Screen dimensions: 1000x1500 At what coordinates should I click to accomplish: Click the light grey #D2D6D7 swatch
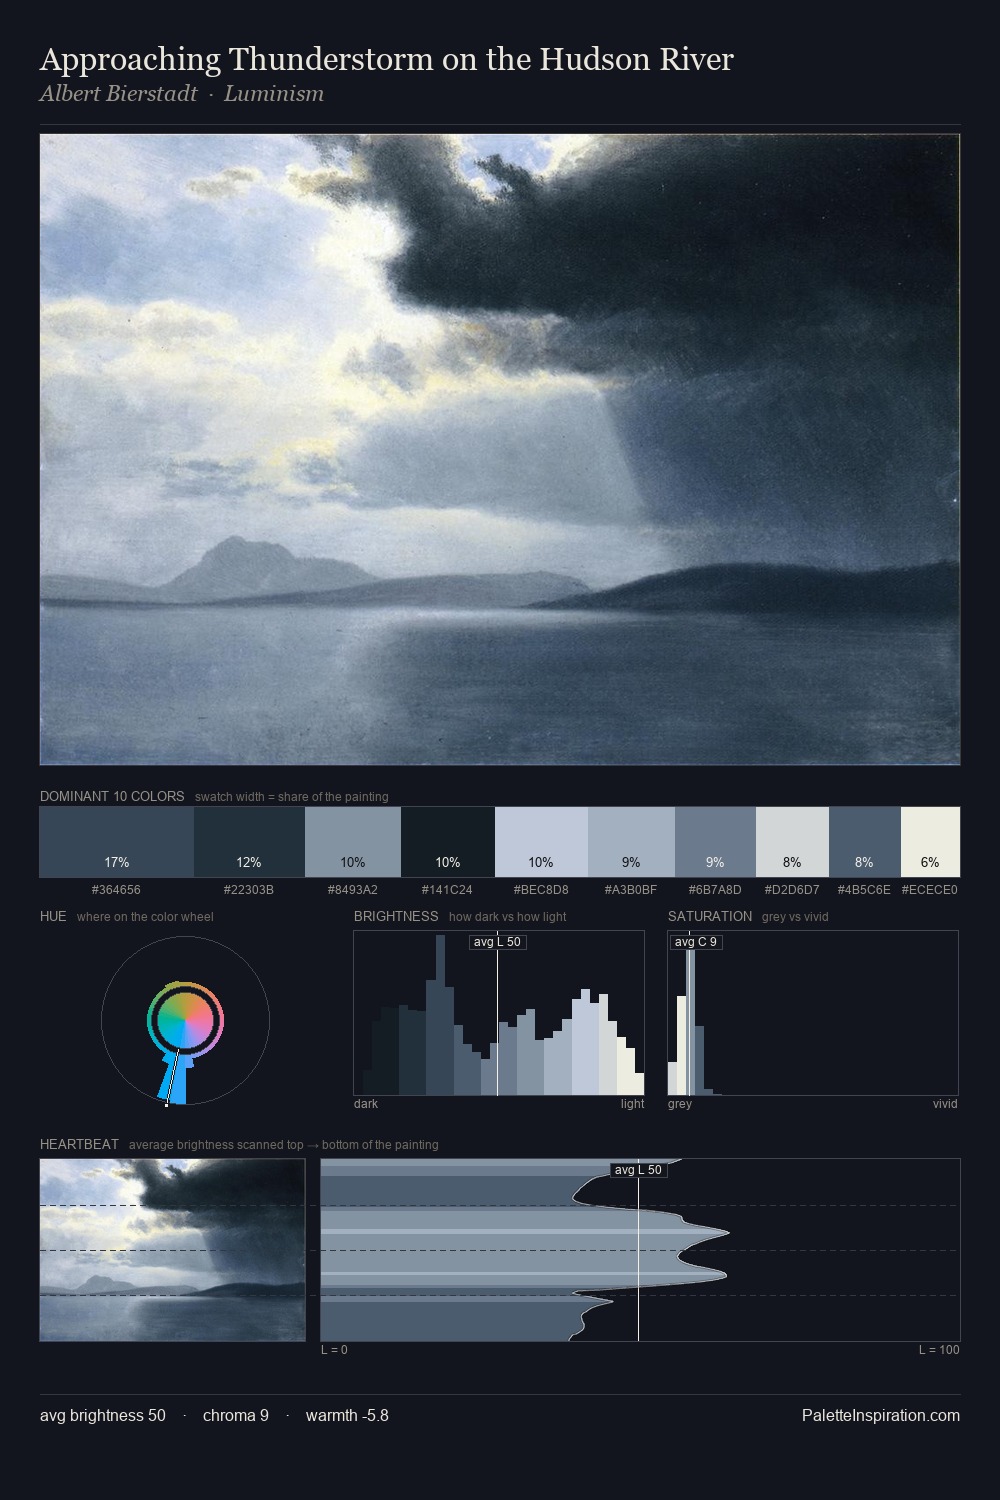pos(792,842)
